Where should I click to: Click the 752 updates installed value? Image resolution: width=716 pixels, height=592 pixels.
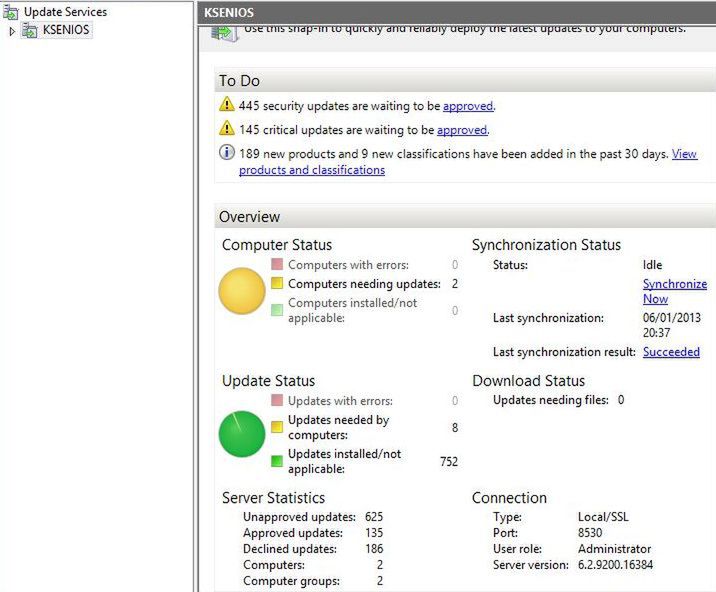(449, 461)
